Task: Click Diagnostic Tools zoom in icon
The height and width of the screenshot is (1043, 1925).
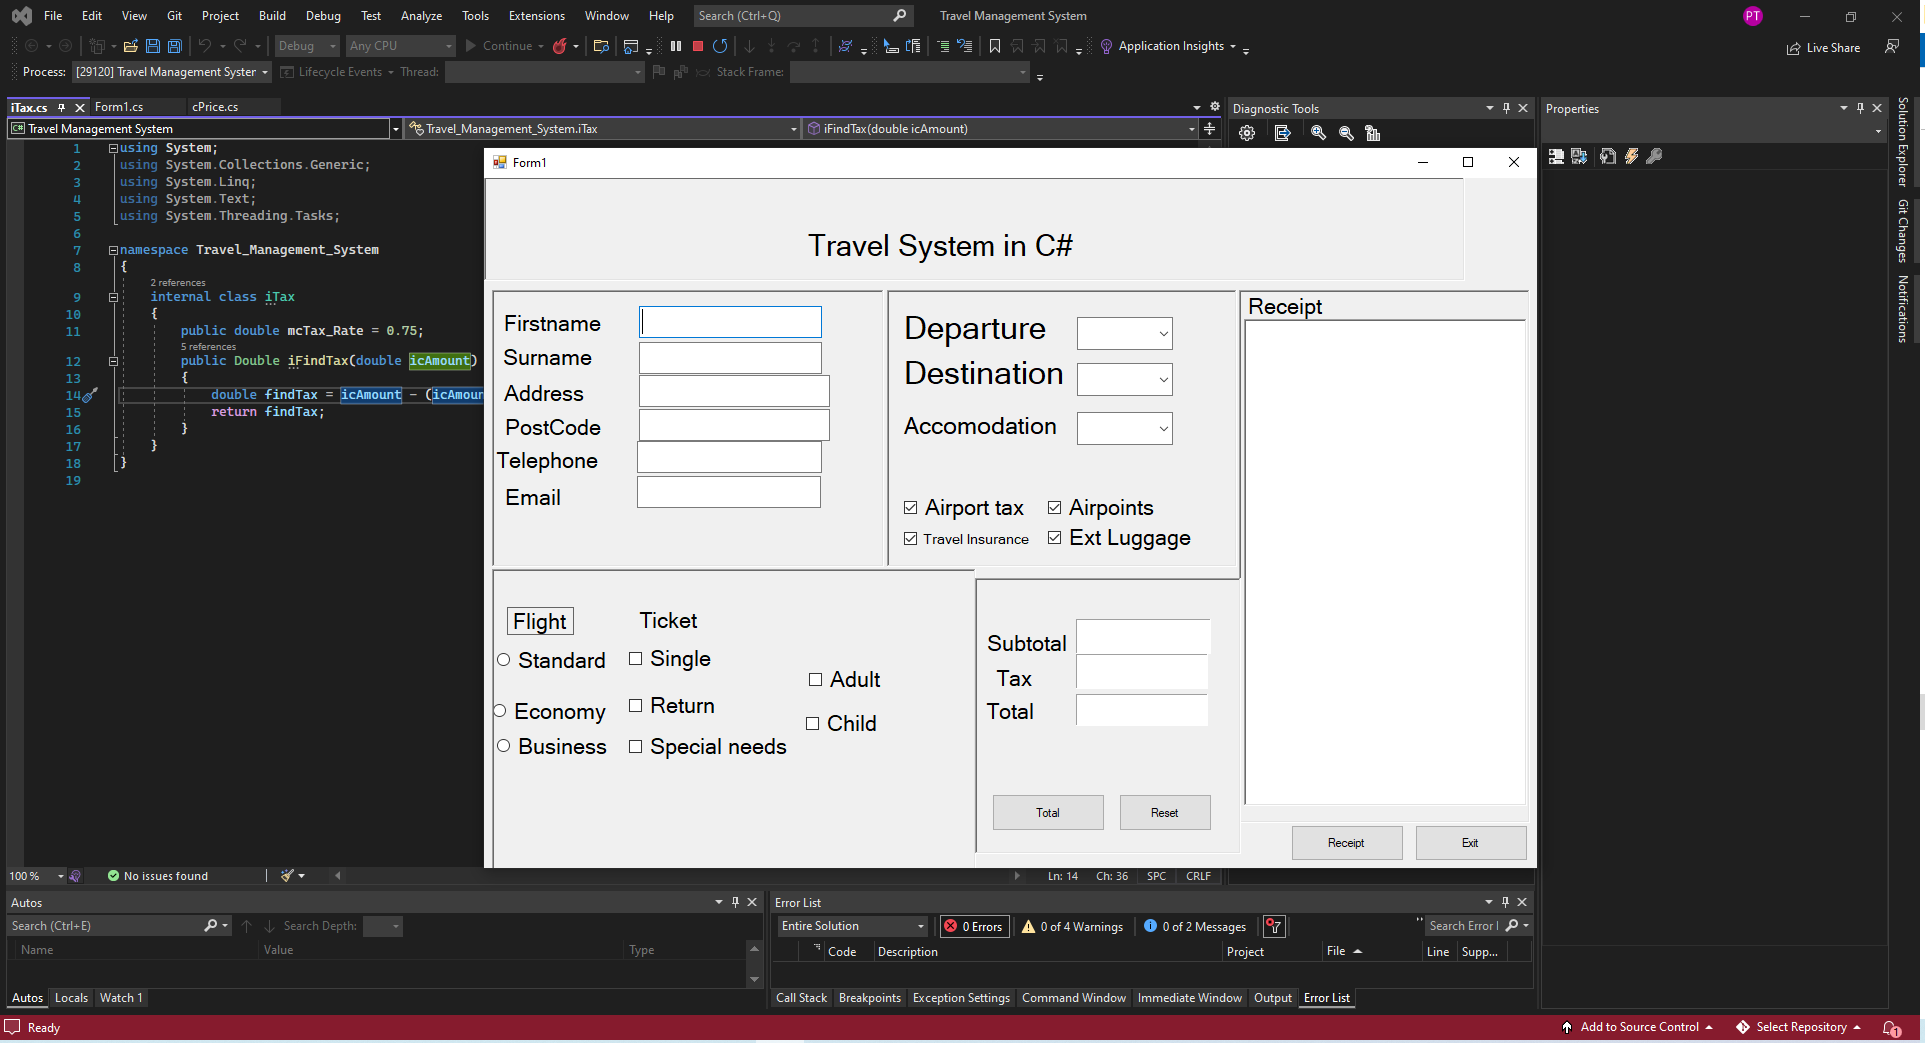Action: pos(1318,133)
